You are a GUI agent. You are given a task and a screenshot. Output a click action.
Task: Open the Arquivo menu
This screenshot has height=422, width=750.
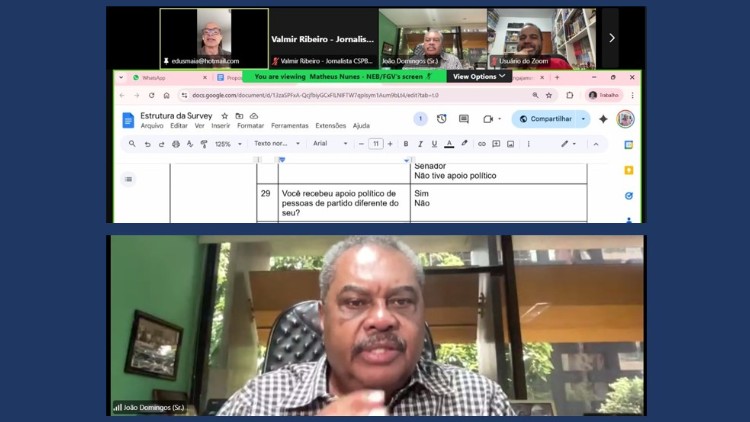pos(152,126)
